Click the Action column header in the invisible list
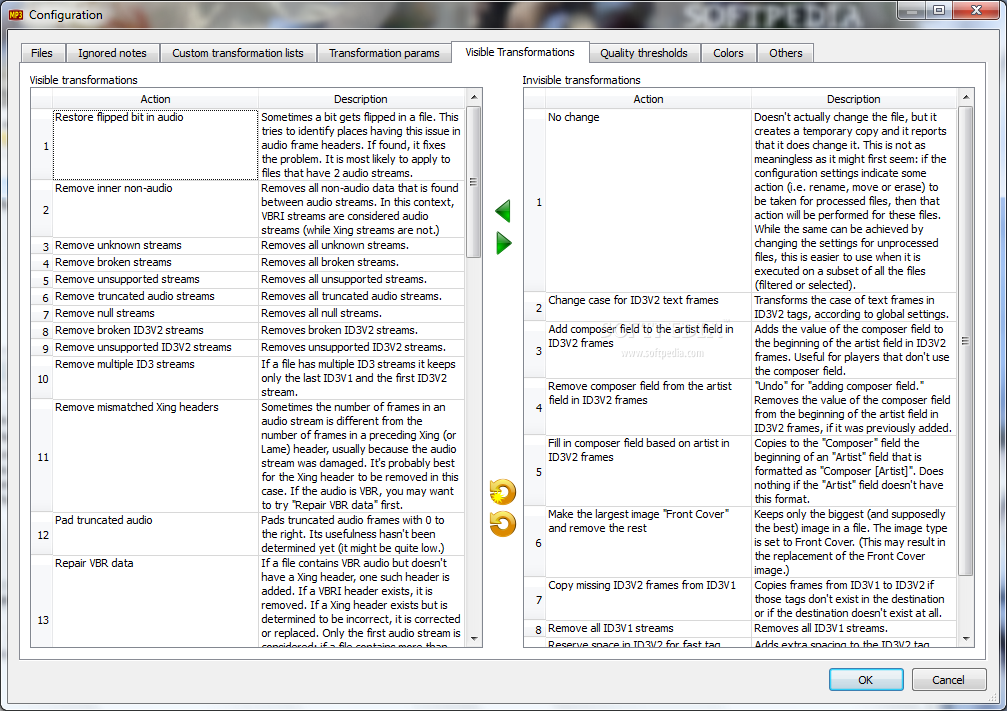Viewport: 1007px width, 711px height. tap(649, 99)
